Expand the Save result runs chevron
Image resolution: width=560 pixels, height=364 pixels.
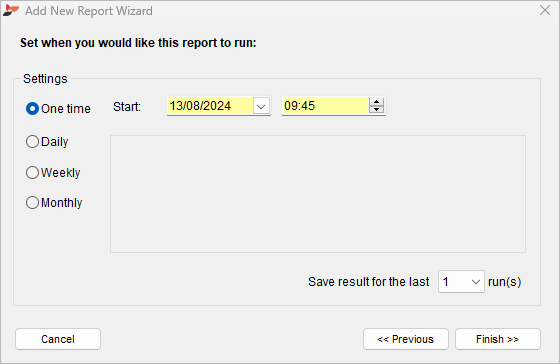pos(475,282)
